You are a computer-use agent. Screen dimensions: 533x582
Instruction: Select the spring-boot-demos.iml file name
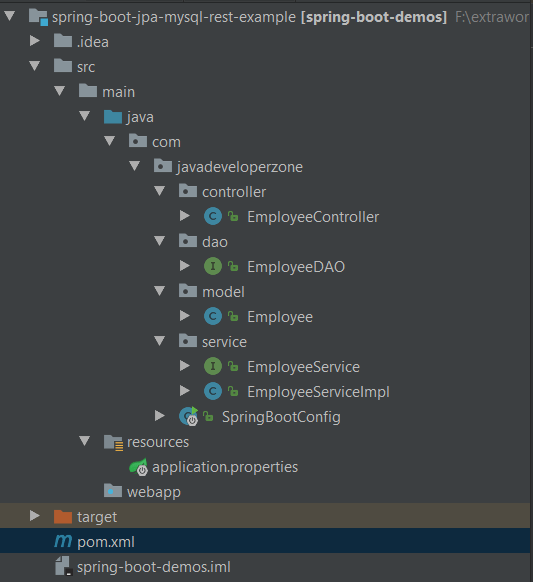154,567
